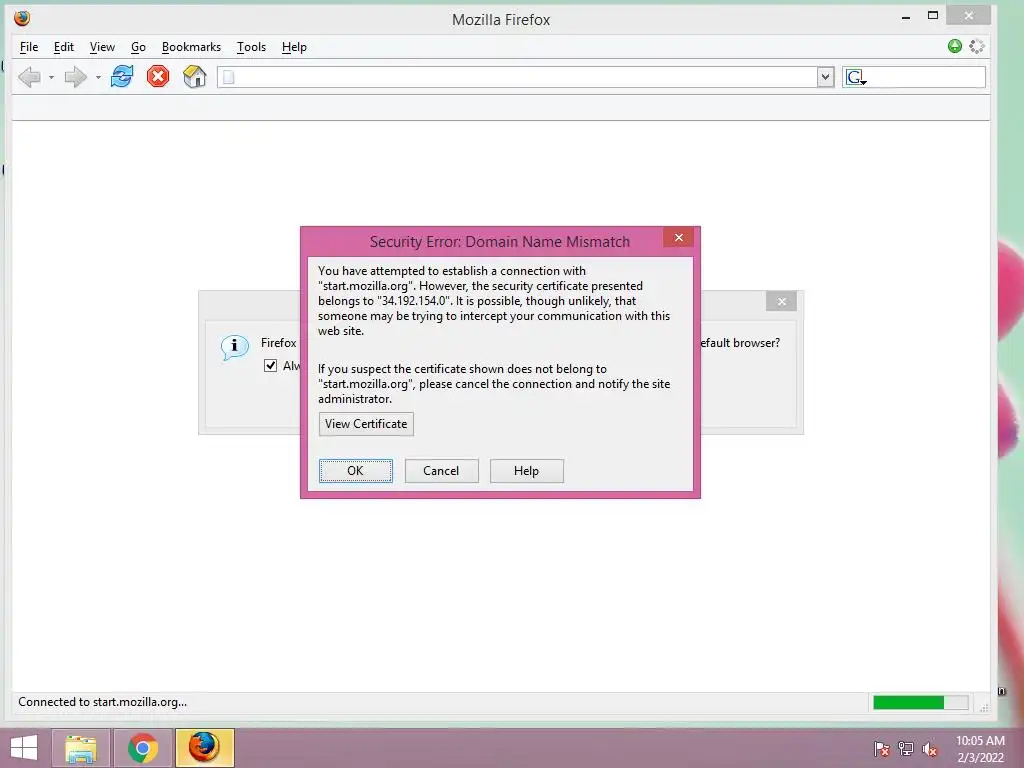Open the File menu
The height and width of the screenshot is (768, 1024).
[29, 47]
